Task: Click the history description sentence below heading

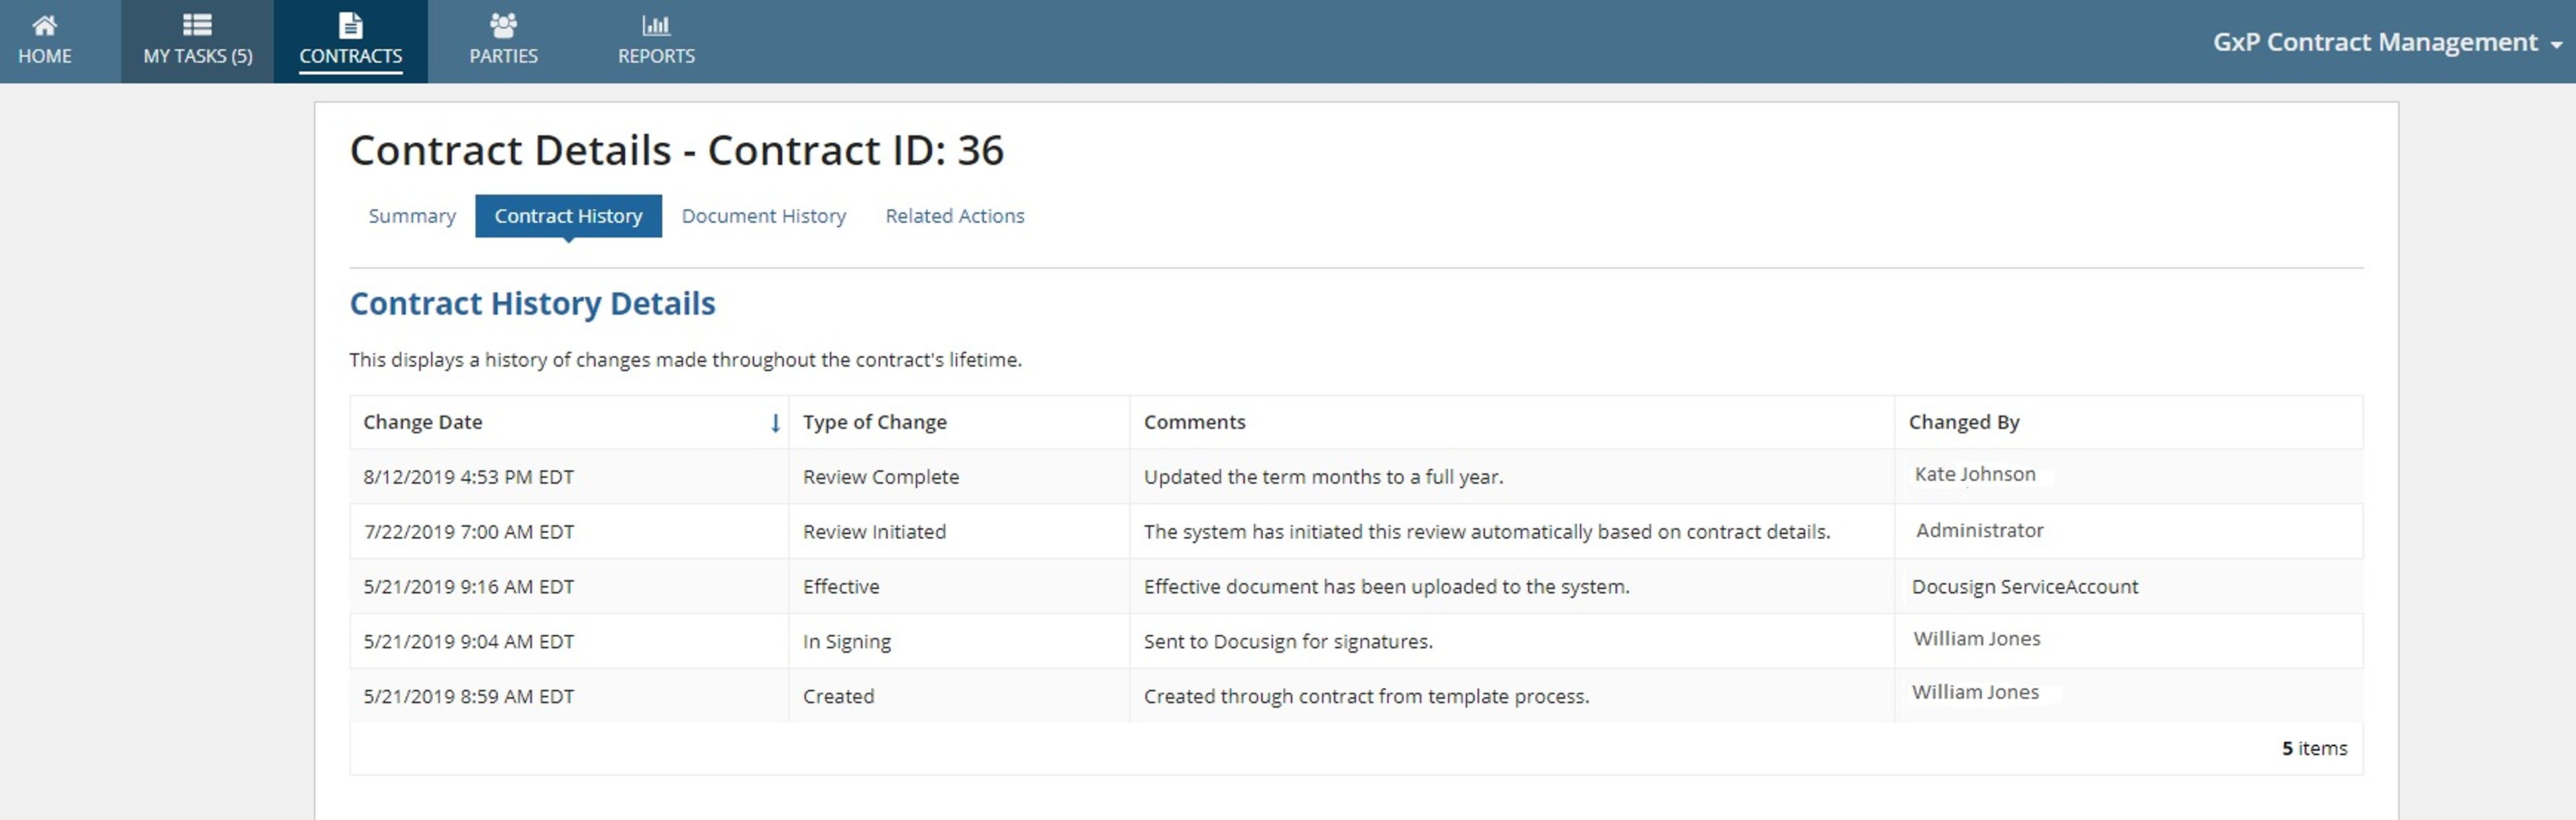Action: pyautogui.click(x=685, y=360)
